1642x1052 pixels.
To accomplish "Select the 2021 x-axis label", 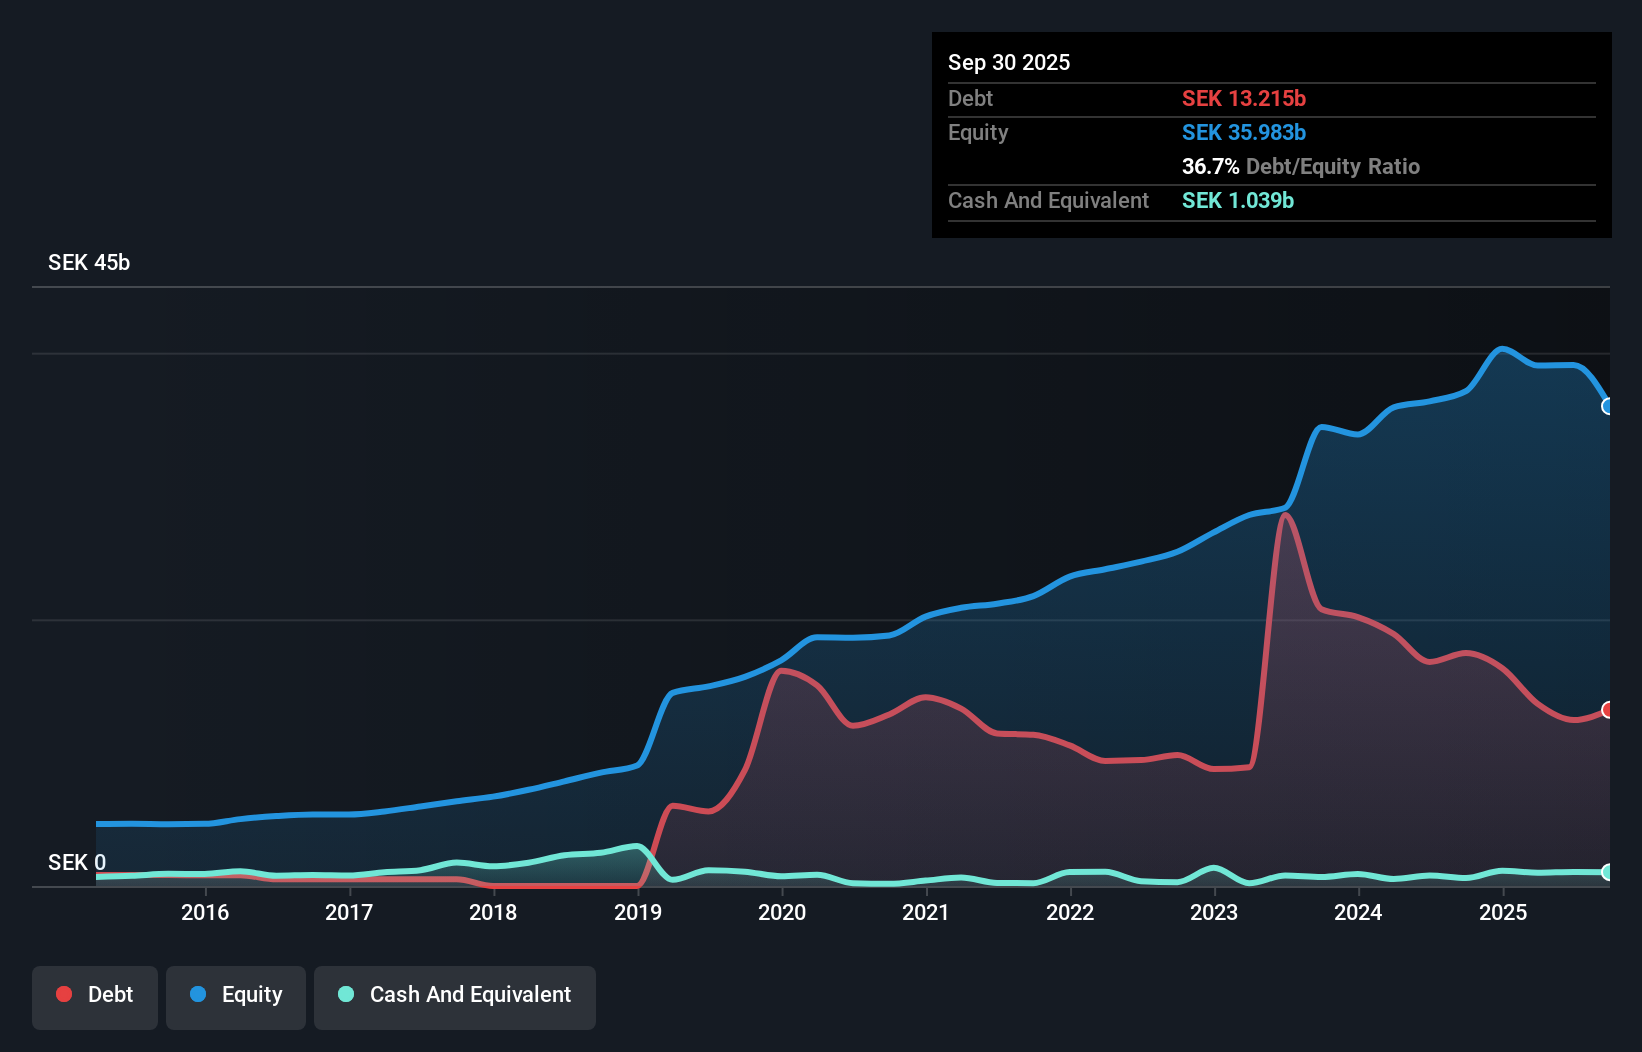I will click(926, 912).
